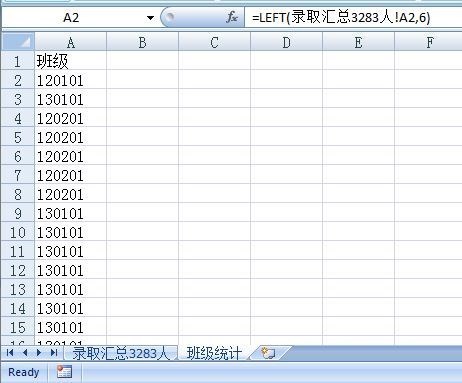Switch to 录取汇总3283人 sheet tab
Screen dimensions: 462x383
[121, 353]
